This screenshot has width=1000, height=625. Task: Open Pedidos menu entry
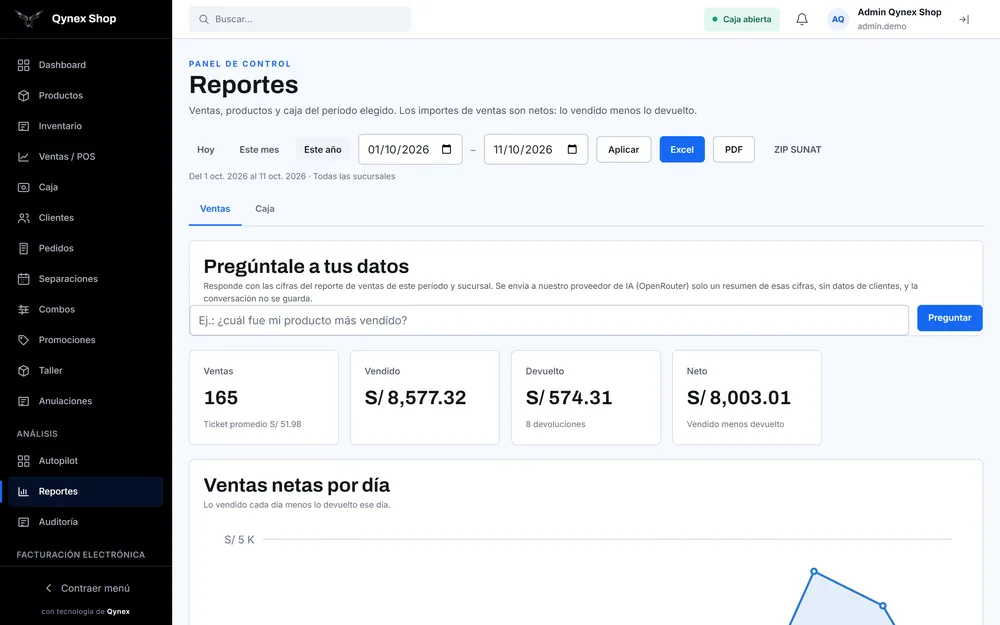[85, 249]
